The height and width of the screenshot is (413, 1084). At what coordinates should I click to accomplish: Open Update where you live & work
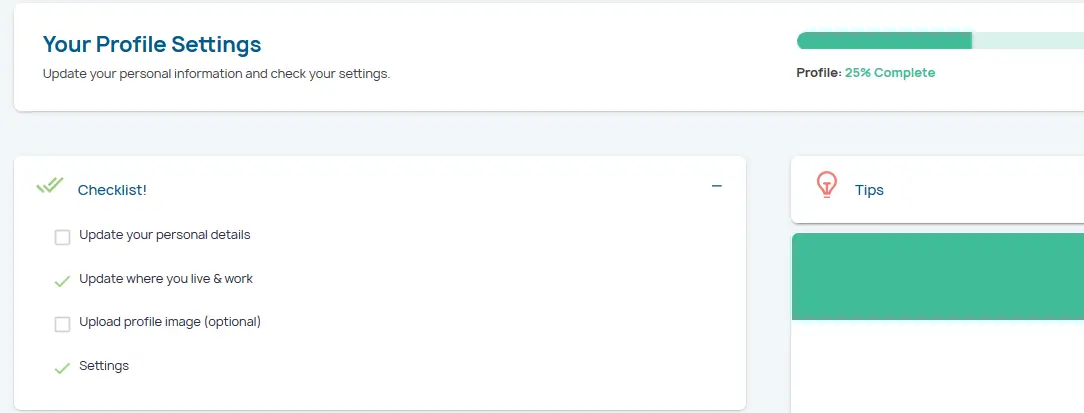[x=166, y=279]
